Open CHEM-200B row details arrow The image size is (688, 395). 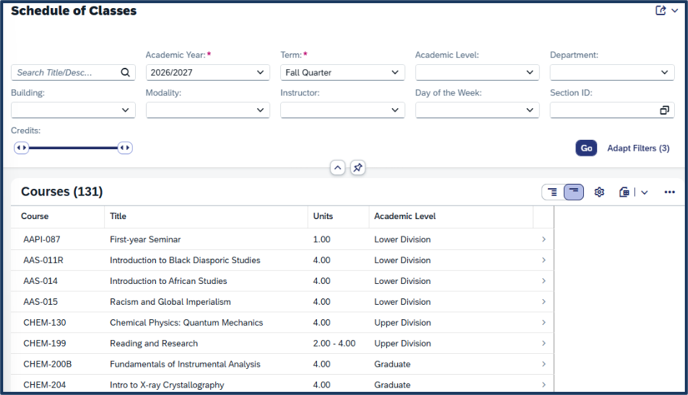point(543,364)
